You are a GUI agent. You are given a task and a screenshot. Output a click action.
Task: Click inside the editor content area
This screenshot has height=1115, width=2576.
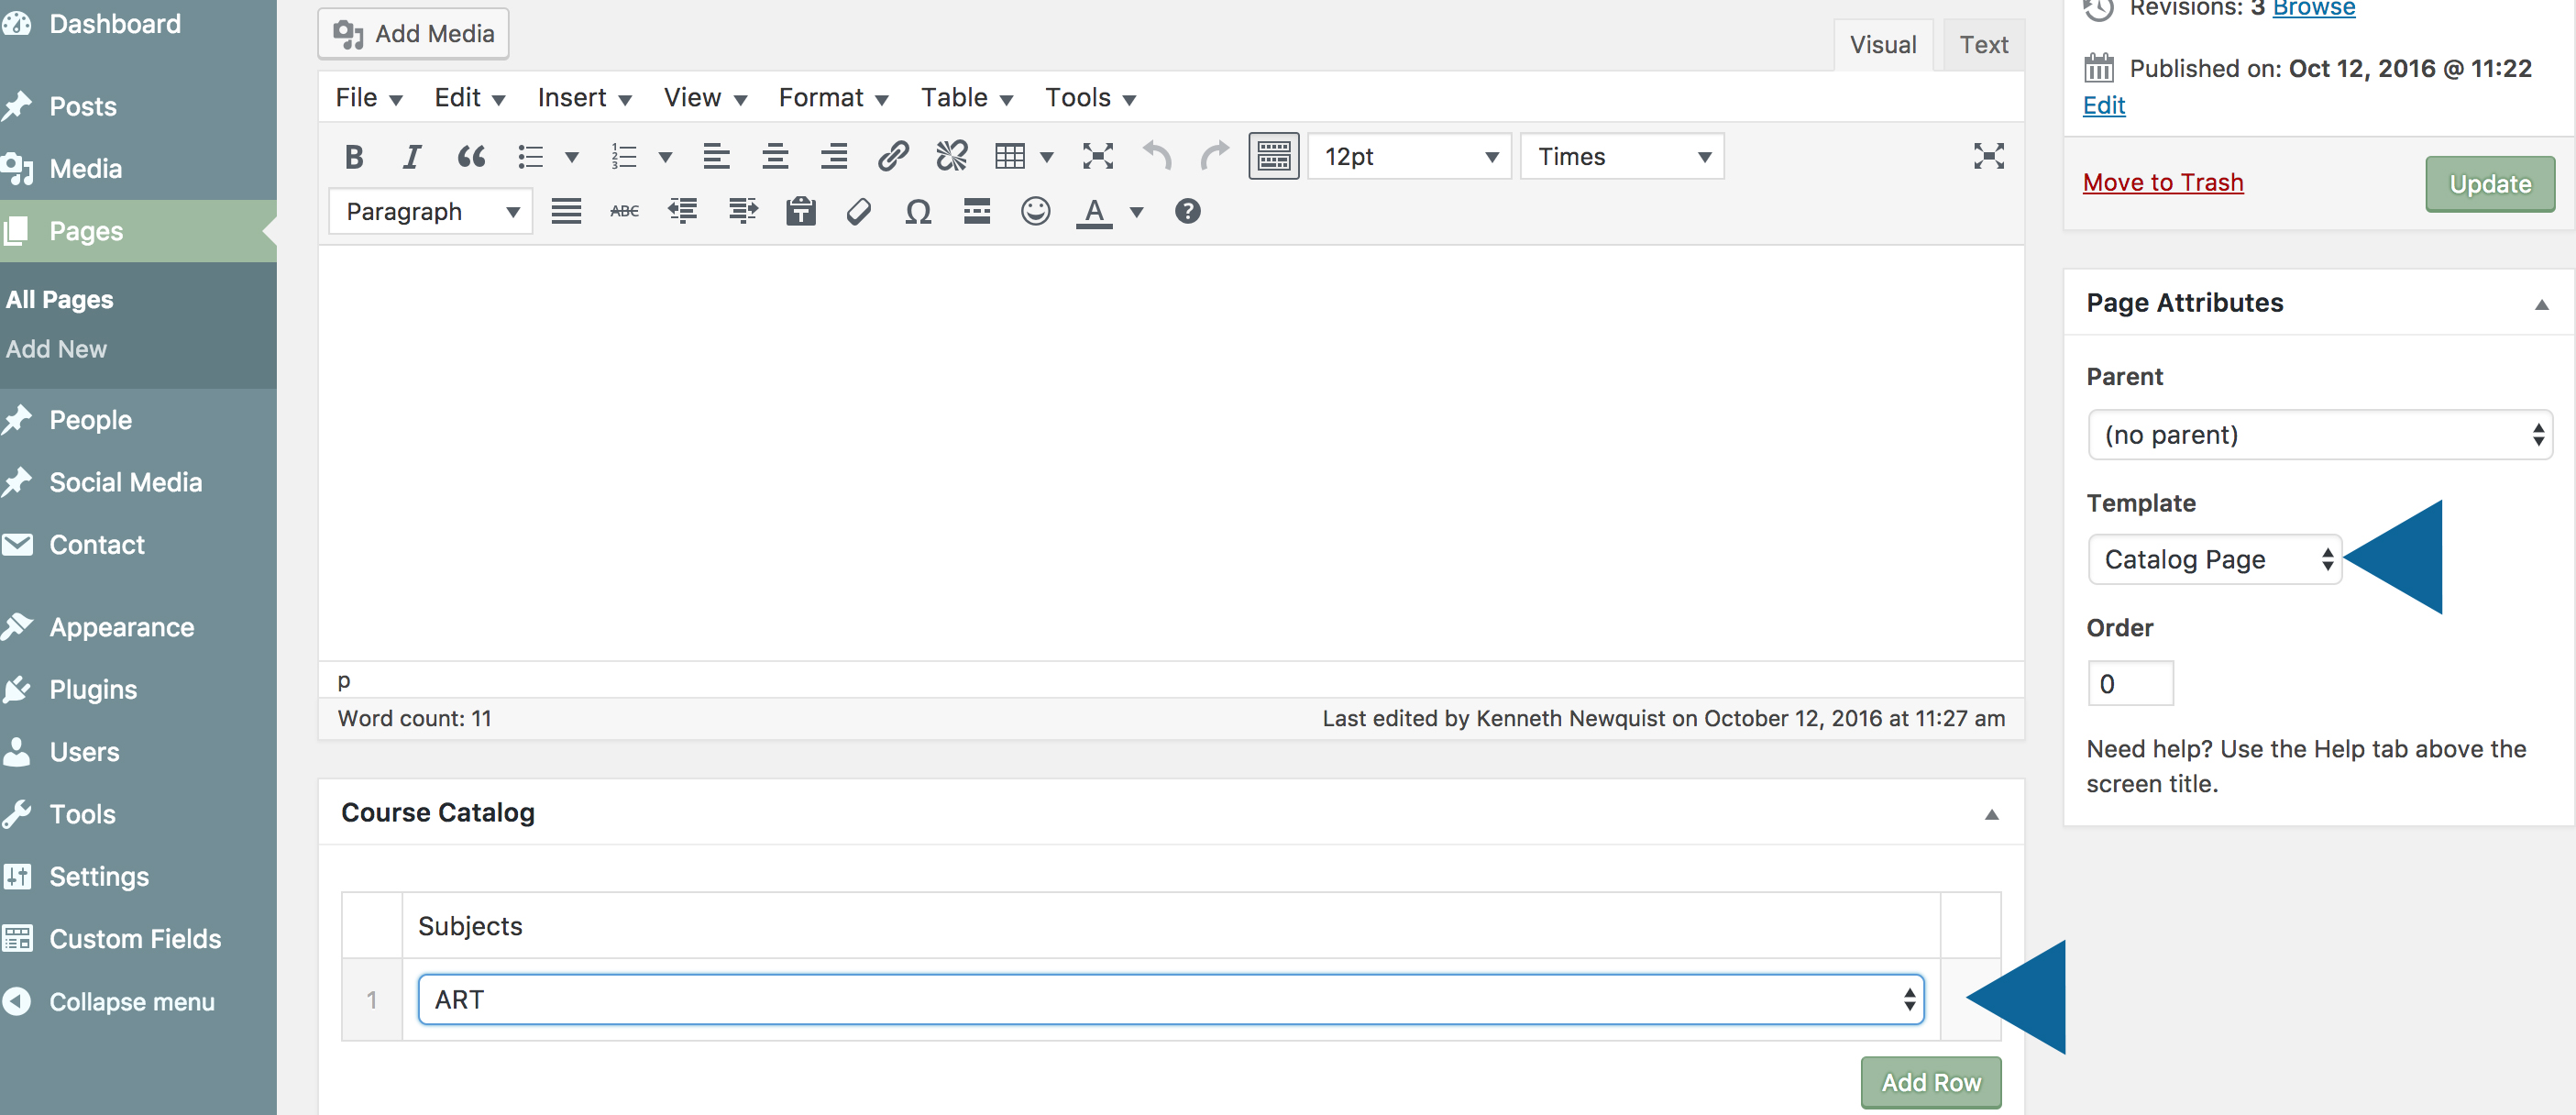[1171, 452]
